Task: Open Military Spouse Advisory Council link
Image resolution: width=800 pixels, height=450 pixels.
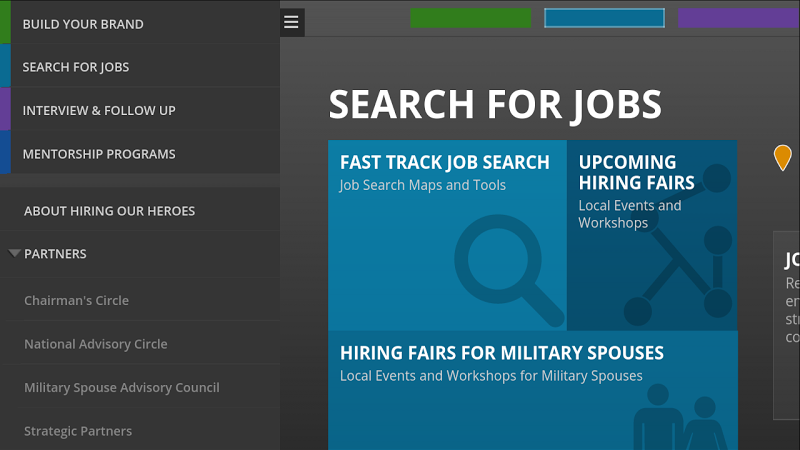Action: pyautogui.click(x=122, y=387)
